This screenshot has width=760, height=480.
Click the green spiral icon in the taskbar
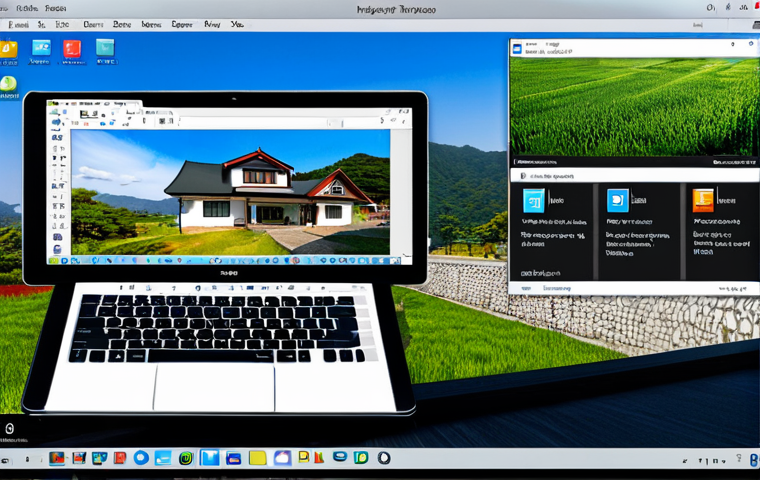[x=186, y=458]
